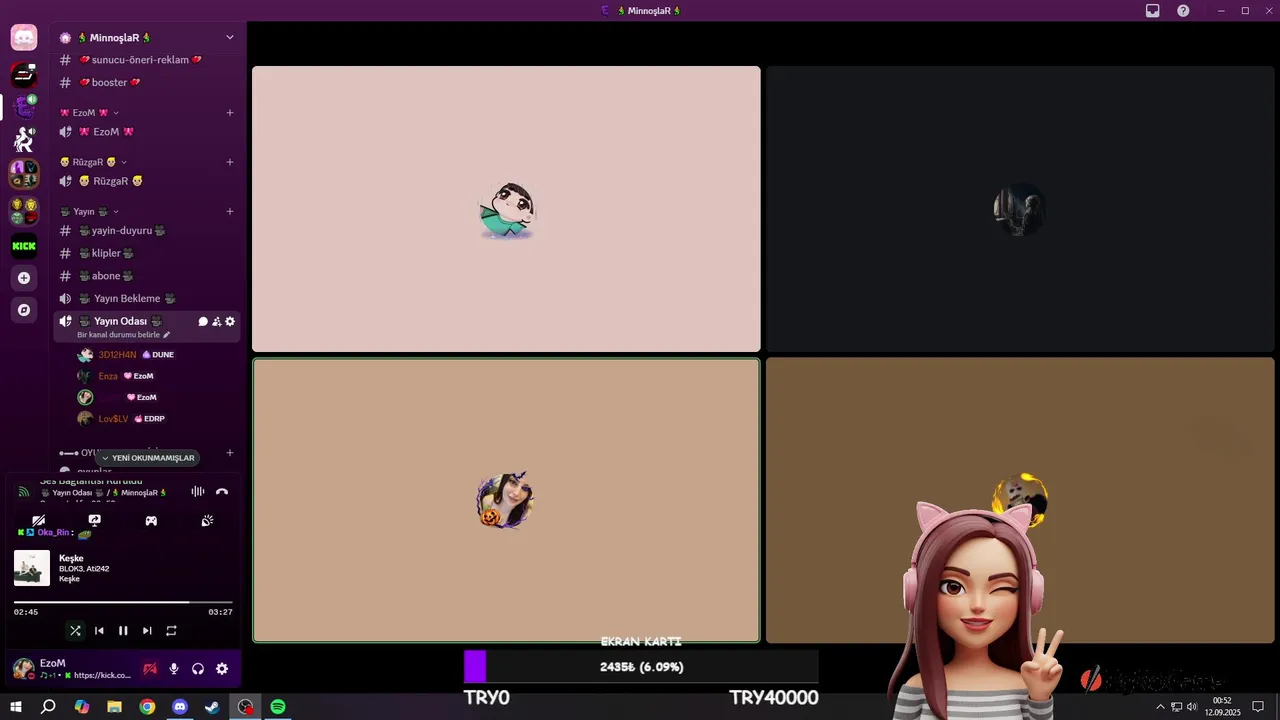Viewport: 1280px width, 720px height.
Task: Seek within Spotify song progress bar
Action: [123, 602]
